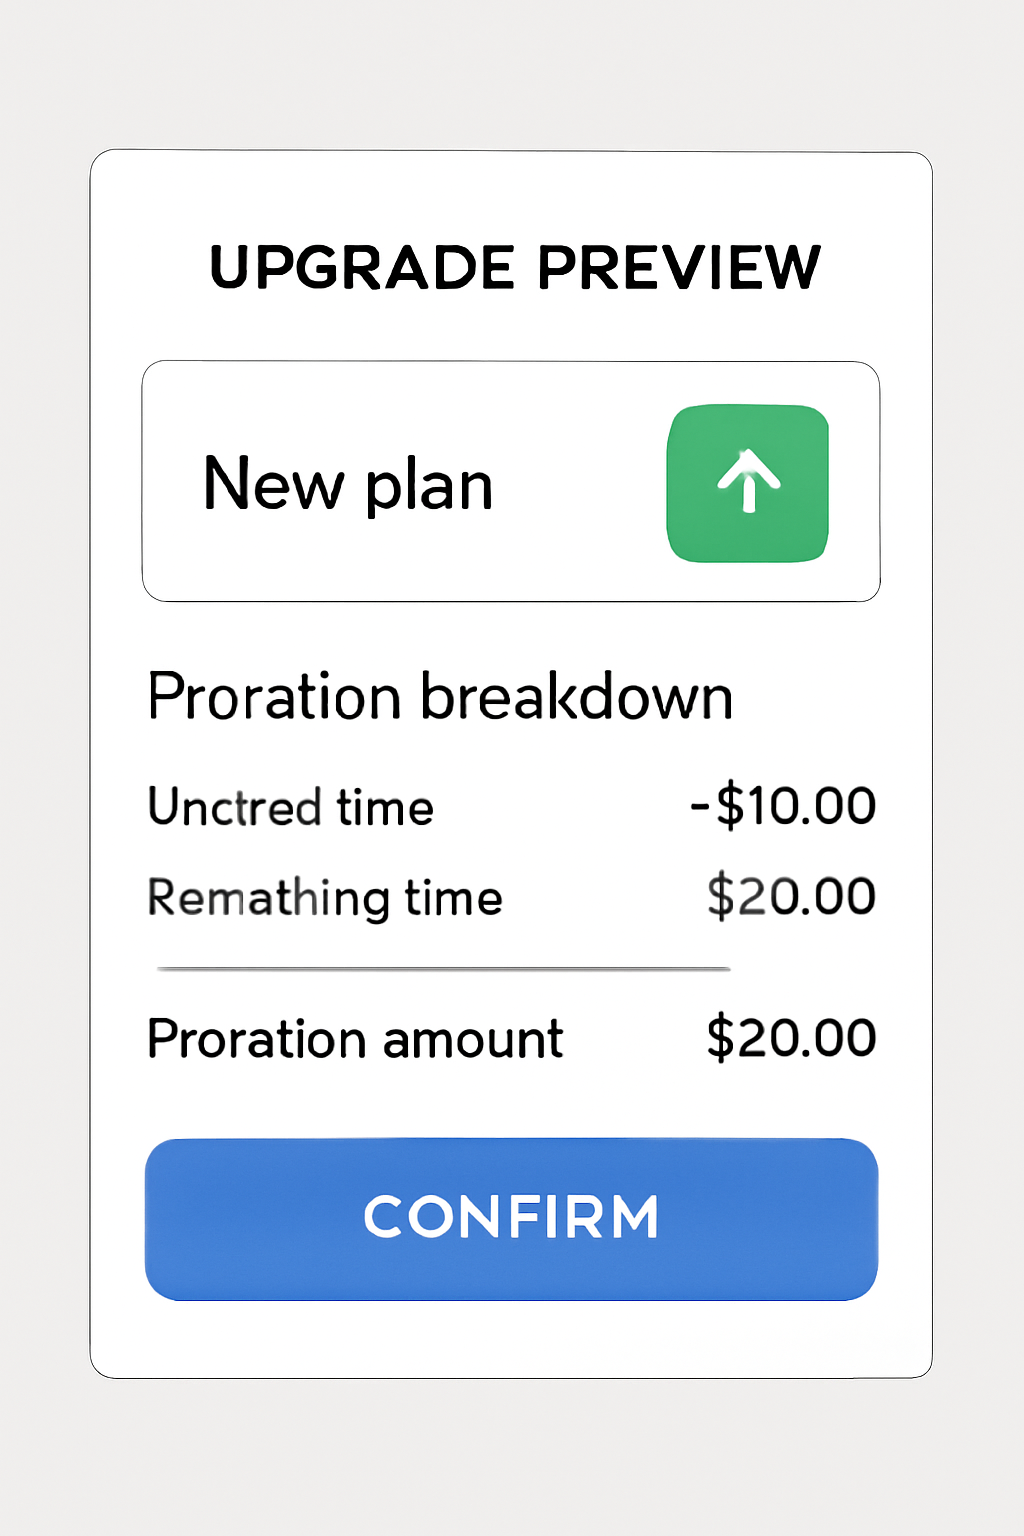Viewport: 1024px width, 1536px height.
Task: Select the Remathing time entry
Action: click(324, 897)
